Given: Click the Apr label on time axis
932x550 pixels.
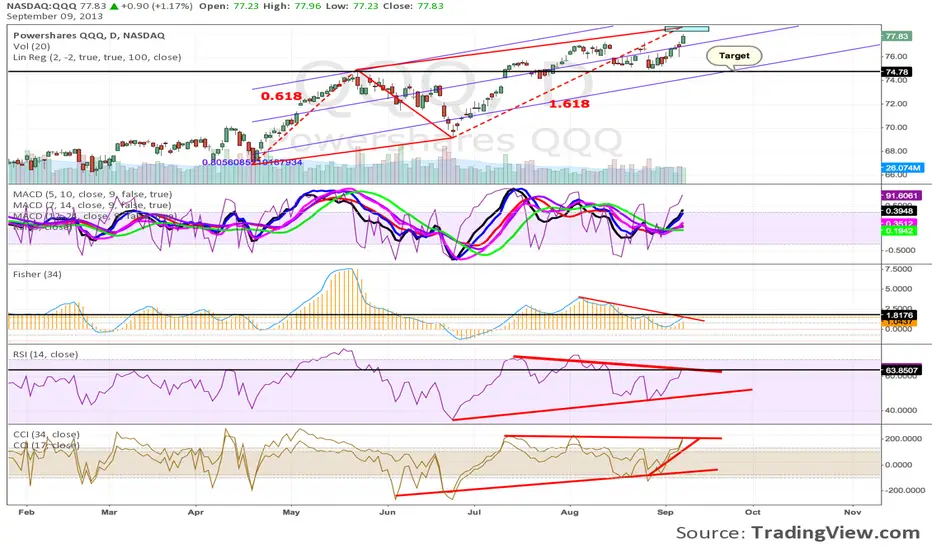Looking at the screenshot, I should 196,512.
